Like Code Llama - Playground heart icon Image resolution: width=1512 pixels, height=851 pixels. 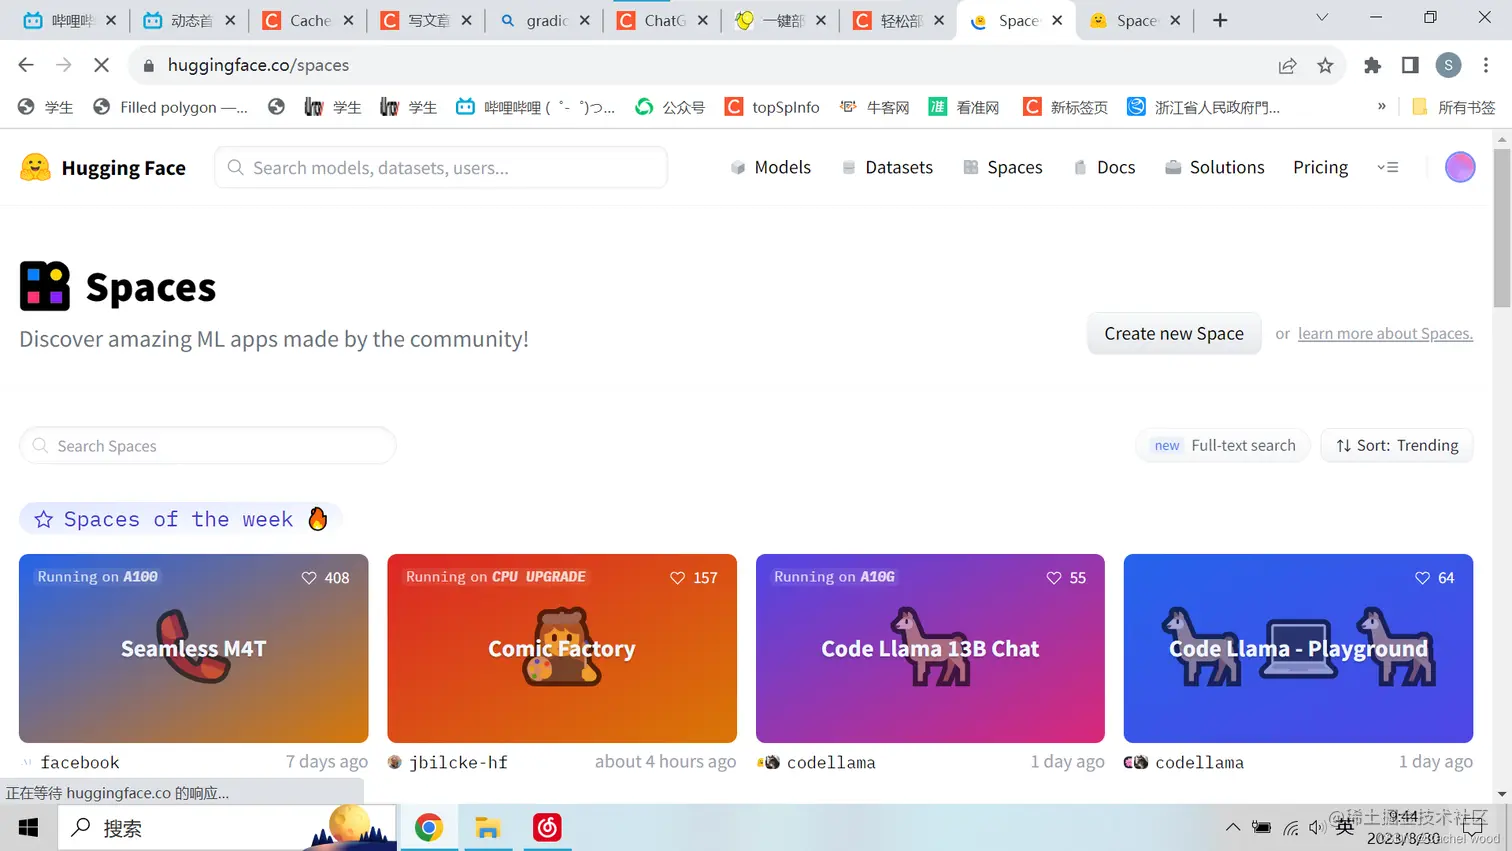1422,578
